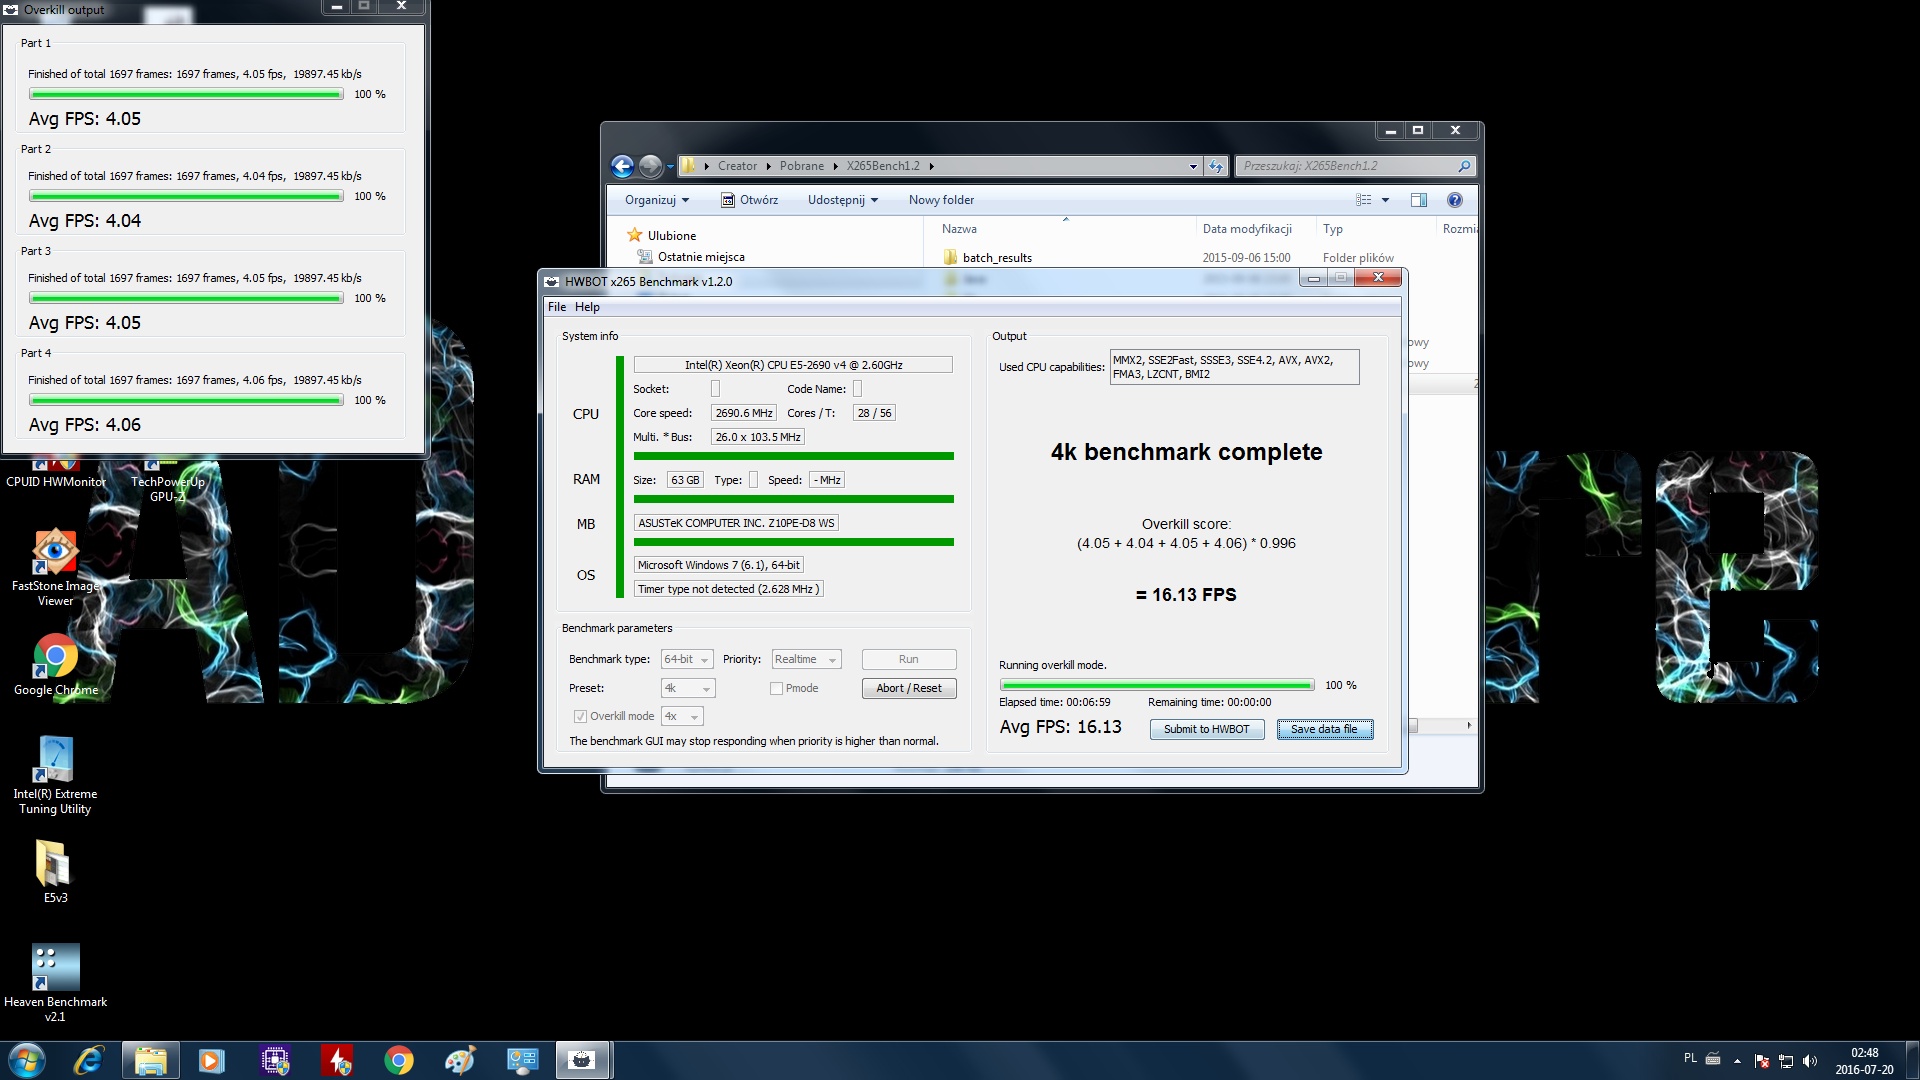Select the E5v3 folder on the desktop

click(55, 872)
